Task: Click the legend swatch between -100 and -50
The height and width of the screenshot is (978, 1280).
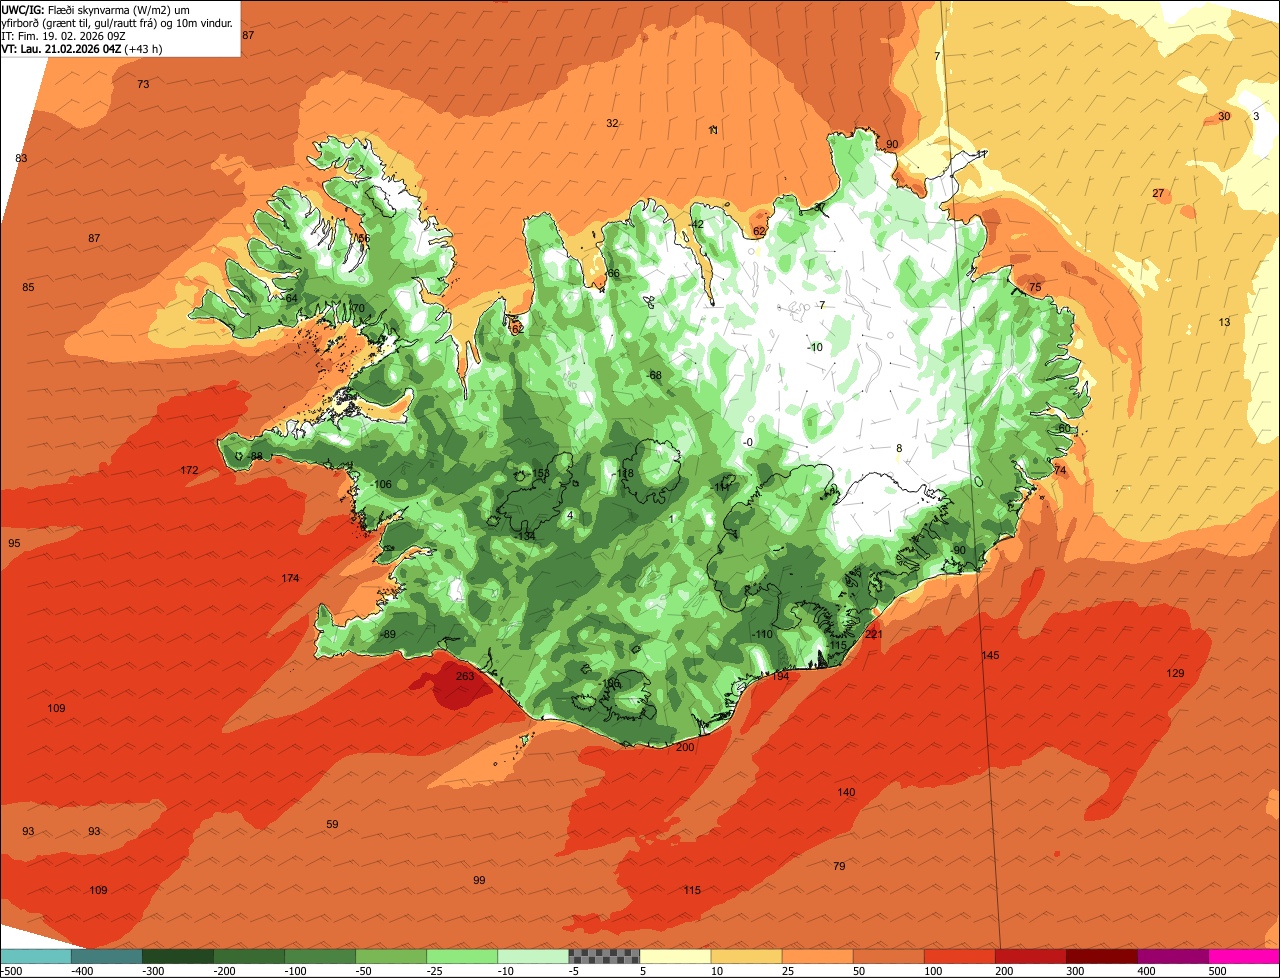Action: pos(320,956)
